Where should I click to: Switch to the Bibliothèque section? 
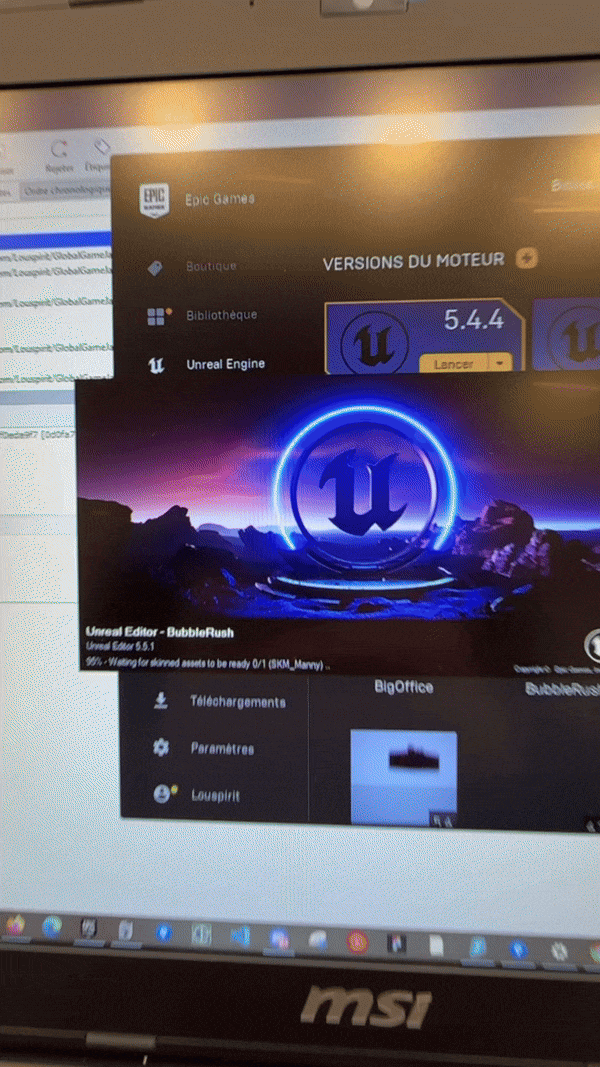tap(222, 315)
